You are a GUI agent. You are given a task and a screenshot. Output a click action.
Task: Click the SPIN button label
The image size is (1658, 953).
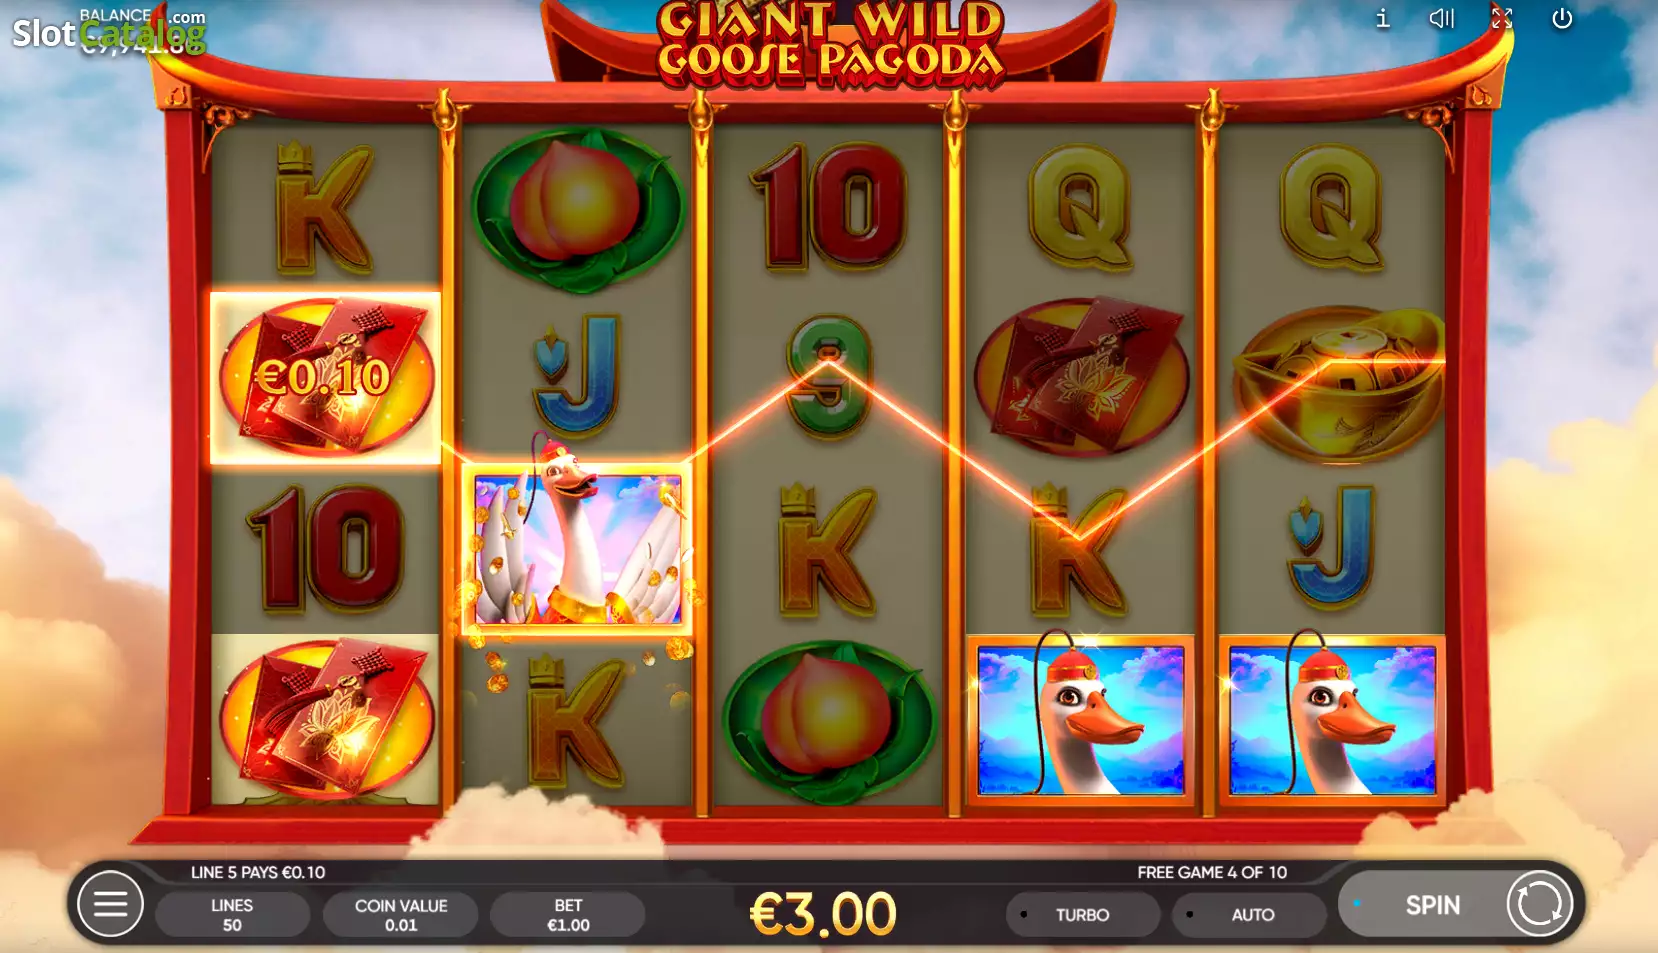pos(1432,905)
